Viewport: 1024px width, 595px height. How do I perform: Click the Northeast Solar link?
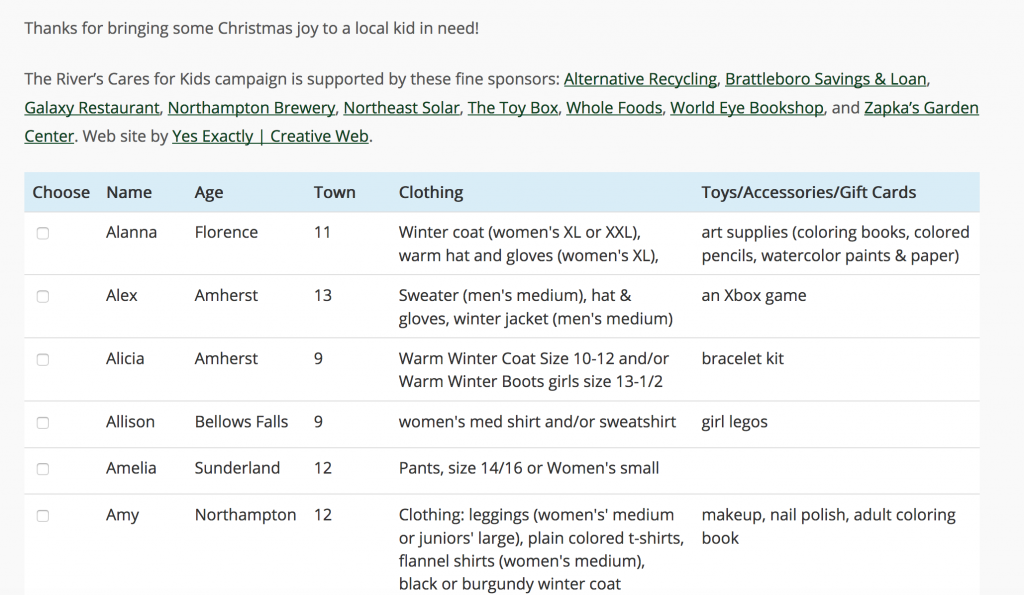(401, 108)
